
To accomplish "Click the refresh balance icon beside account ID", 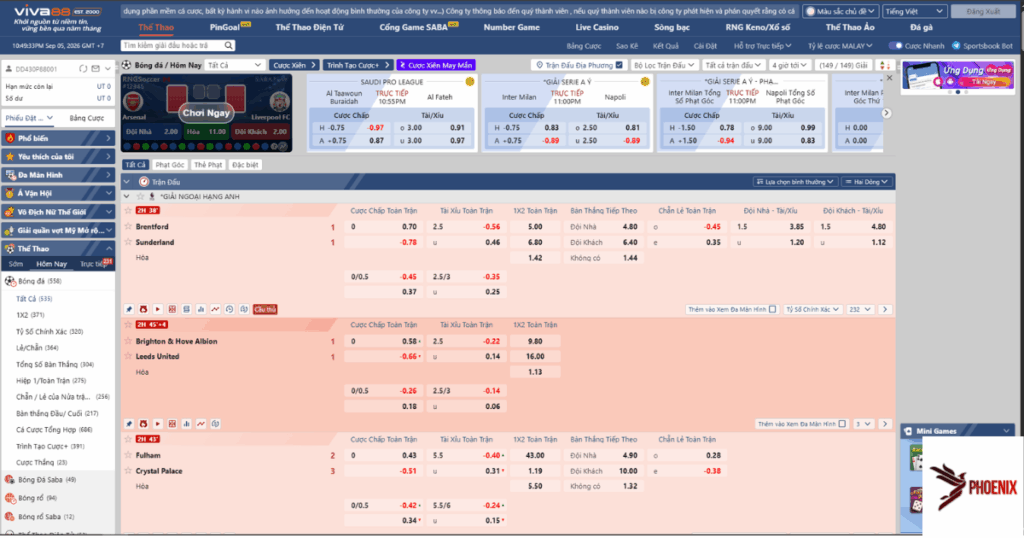I will click(x=83, y=69).
